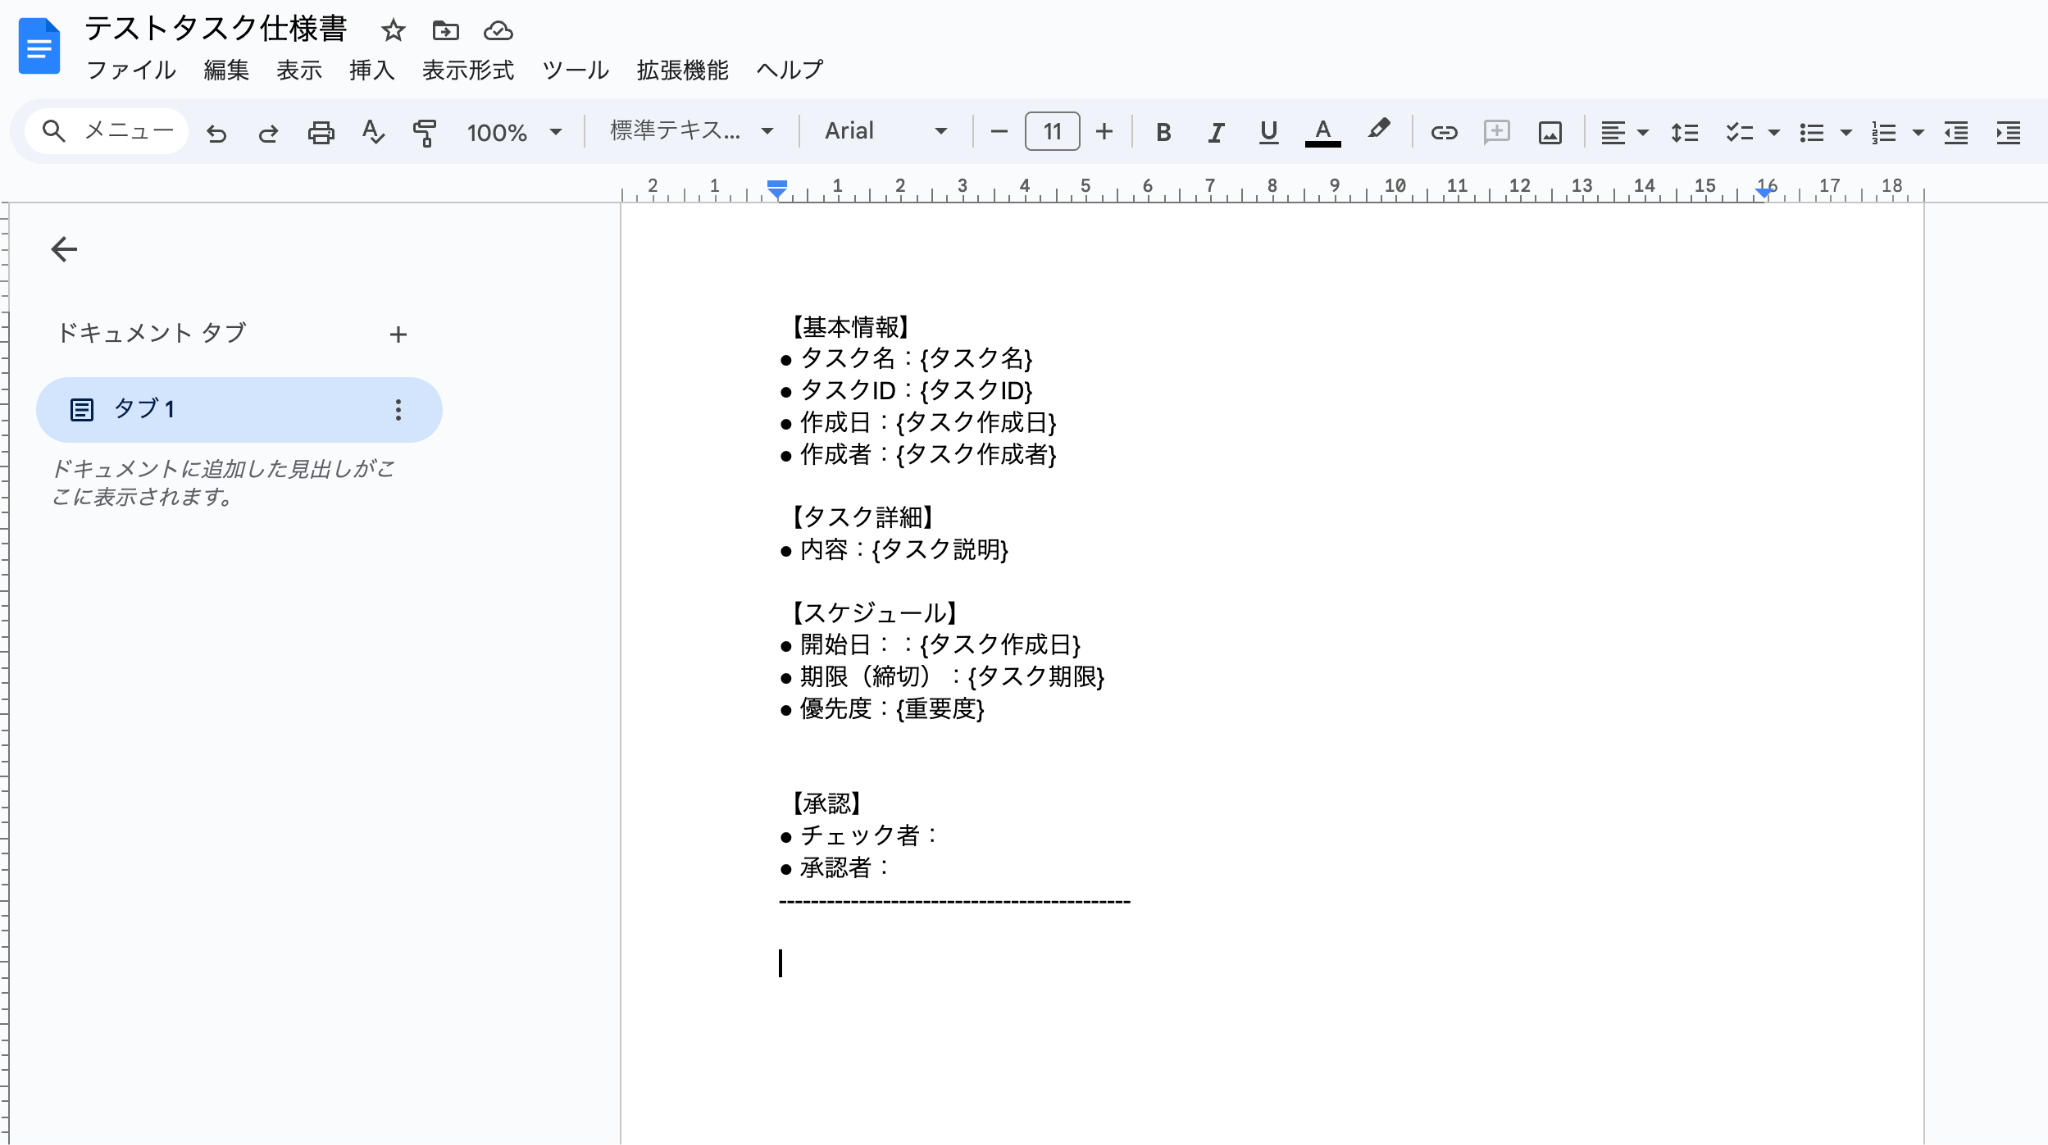
Task: Click the insert image icon
Action: tap(1549, 132)
